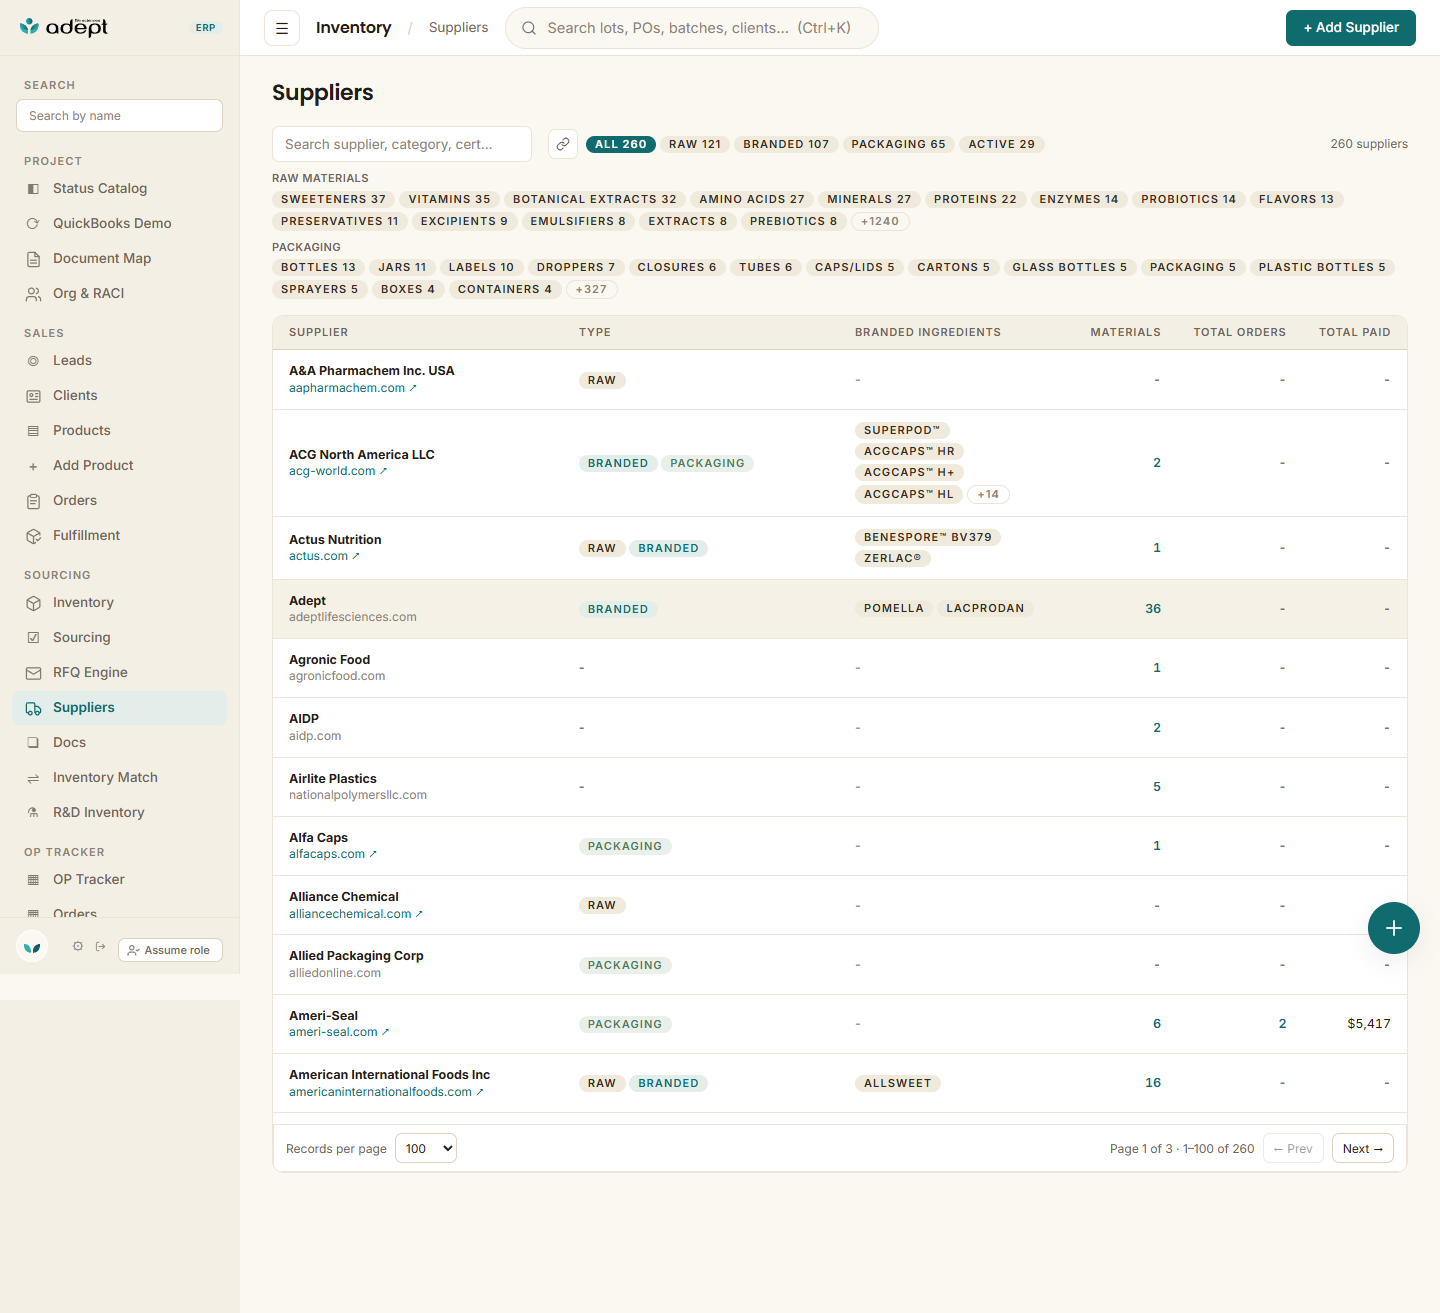
Task: Open the Ameri-Seal supplier row name
Action: click(x=323, y=1015)
